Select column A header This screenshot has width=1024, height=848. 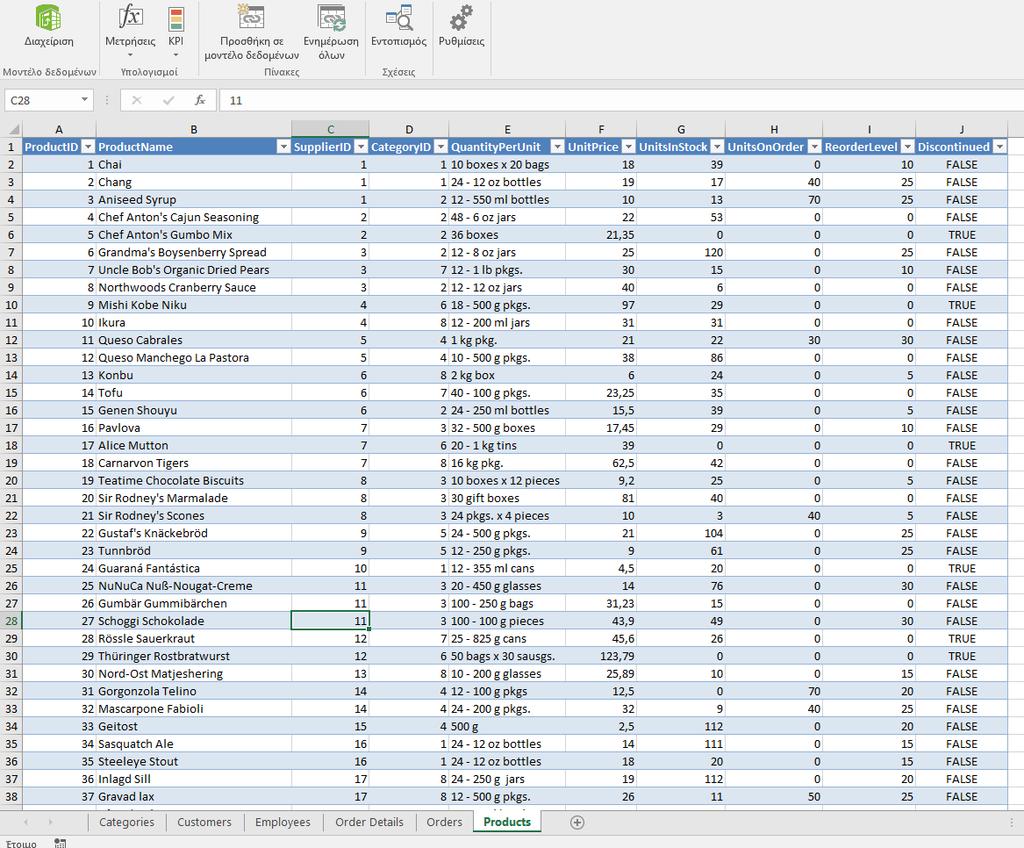[59, 129]
